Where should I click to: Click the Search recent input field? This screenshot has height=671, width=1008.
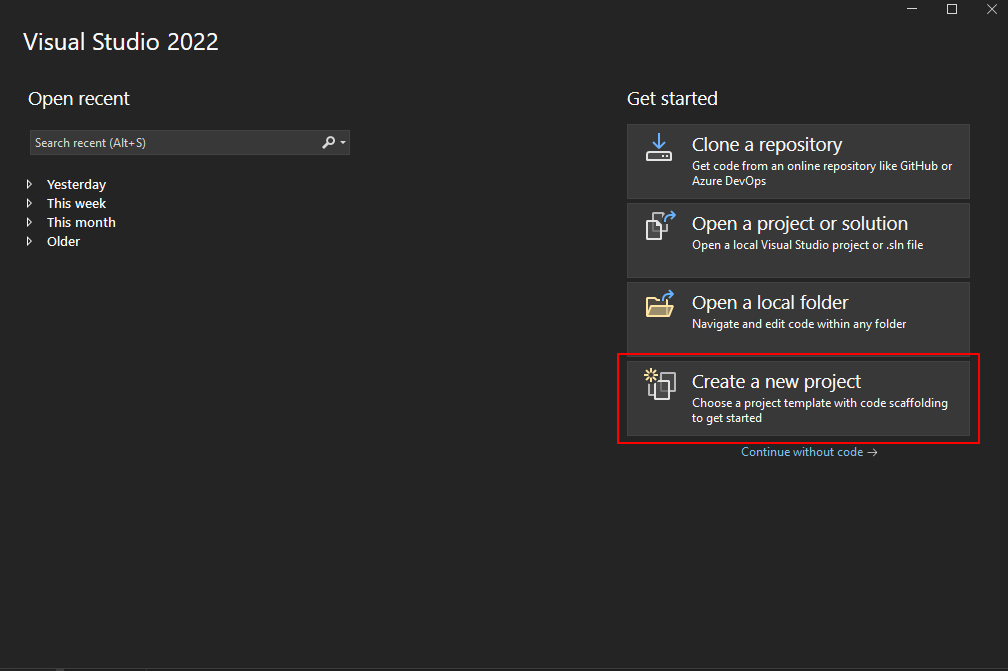click(170, 142)
